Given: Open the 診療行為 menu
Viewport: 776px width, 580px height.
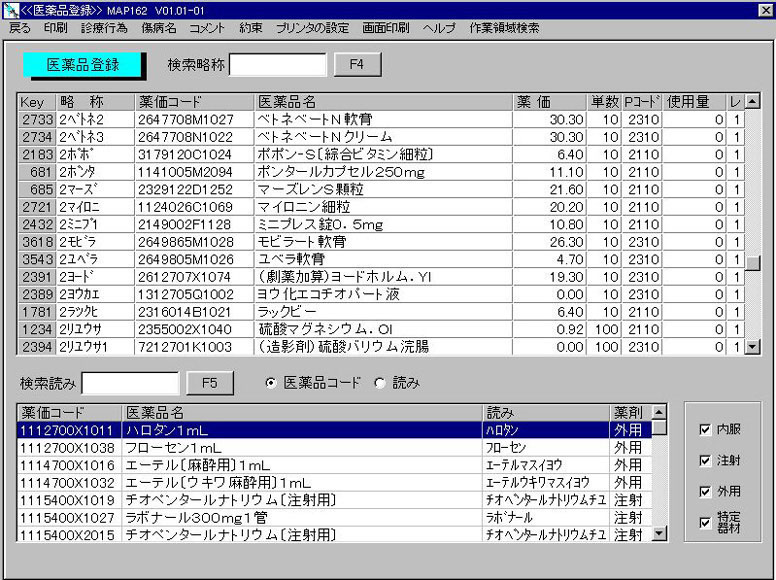Looking at the screenshot, I should [x=103, y=28].
